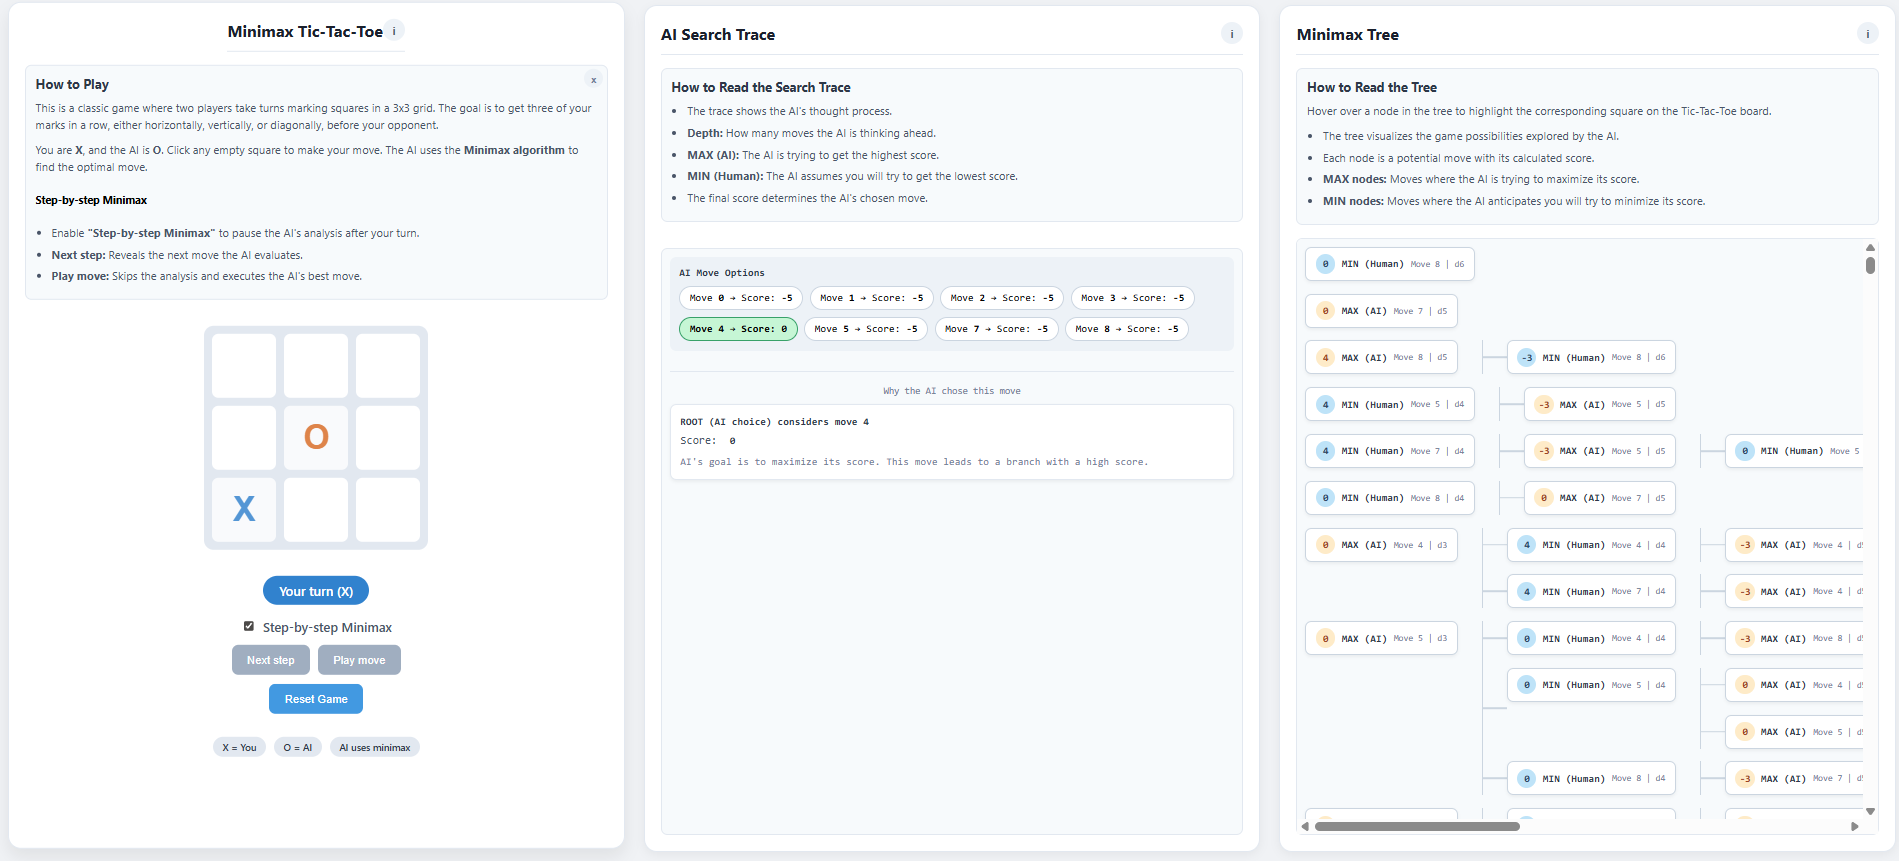Select tree node MIN (Human) Move 8 d6 scored -3
The height and width of the screenshot is (861, 1899).
[1591, 357]
